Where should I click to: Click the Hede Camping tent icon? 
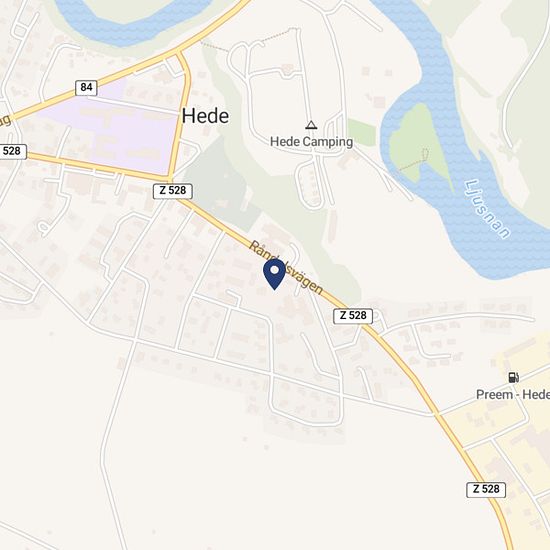click(x=311, y=125)
